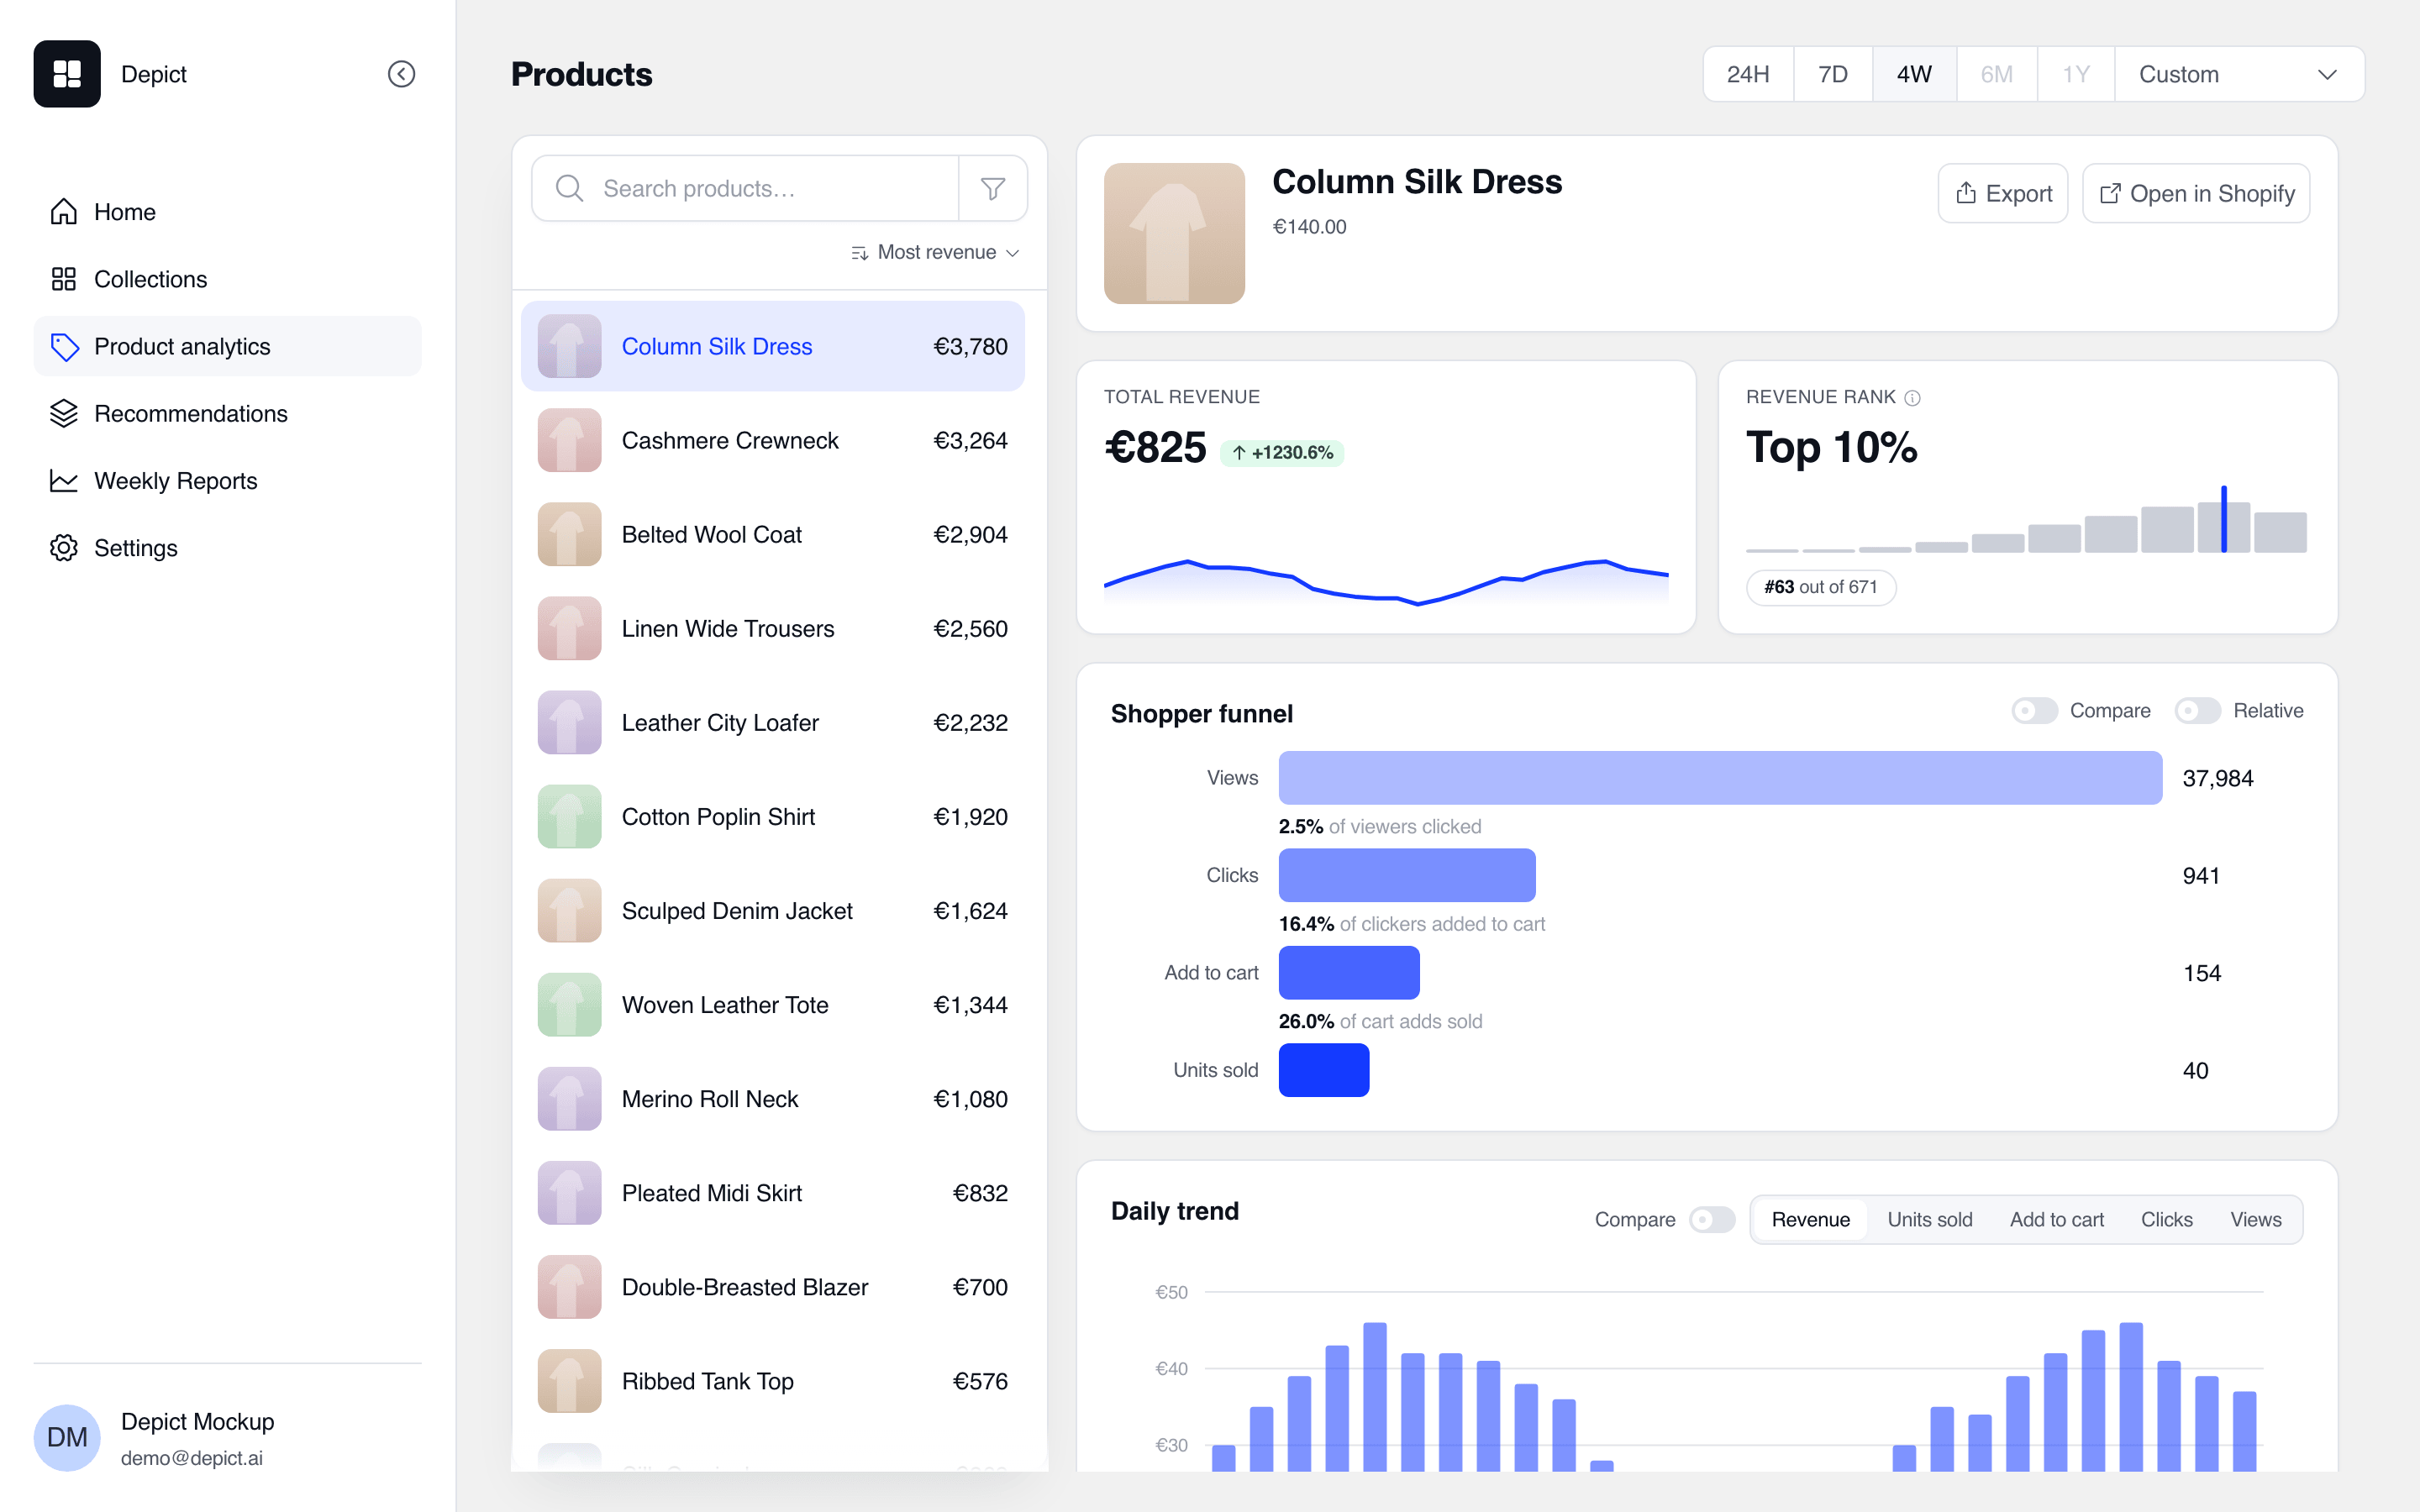Open the Custom date range dropdown
Image resolution: width=2420 pixels, height=1512 pixels.
click(2239, 74)
